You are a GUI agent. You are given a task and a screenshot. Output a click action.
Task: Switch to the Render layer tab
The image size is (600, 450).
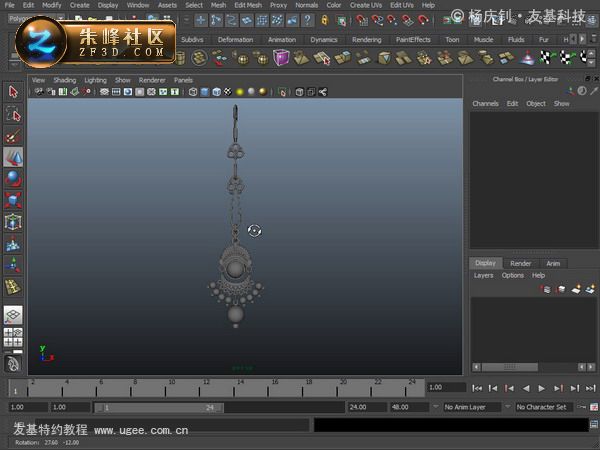(520, 263)
